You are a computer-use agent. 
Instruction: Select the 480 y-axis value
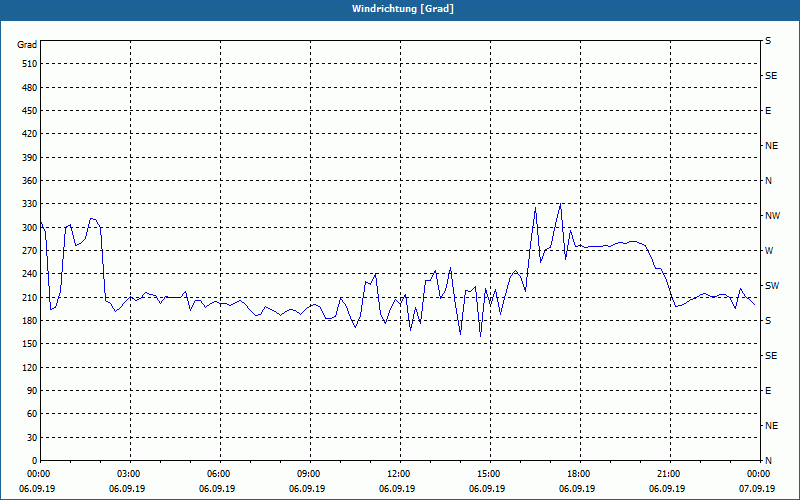click(30, 88)
